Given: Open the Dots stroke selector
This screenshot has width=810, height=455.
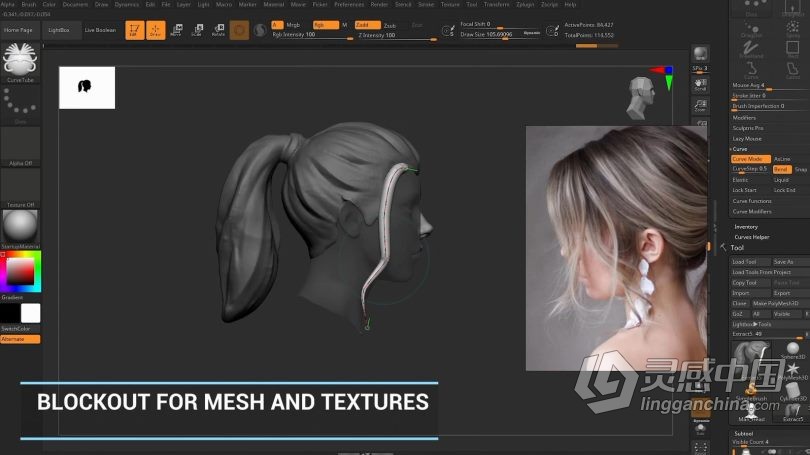Looking at the screenshot, I should (x=20, y=104).
